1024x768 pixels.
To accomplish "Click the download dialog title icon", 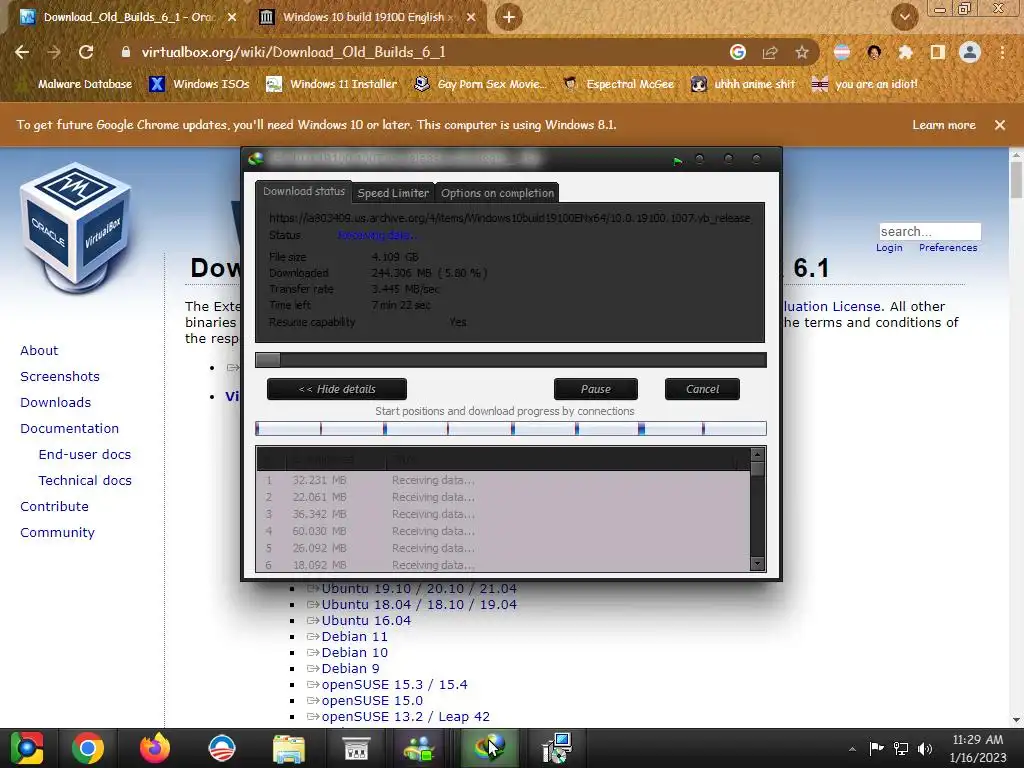I will pos(256,159).
